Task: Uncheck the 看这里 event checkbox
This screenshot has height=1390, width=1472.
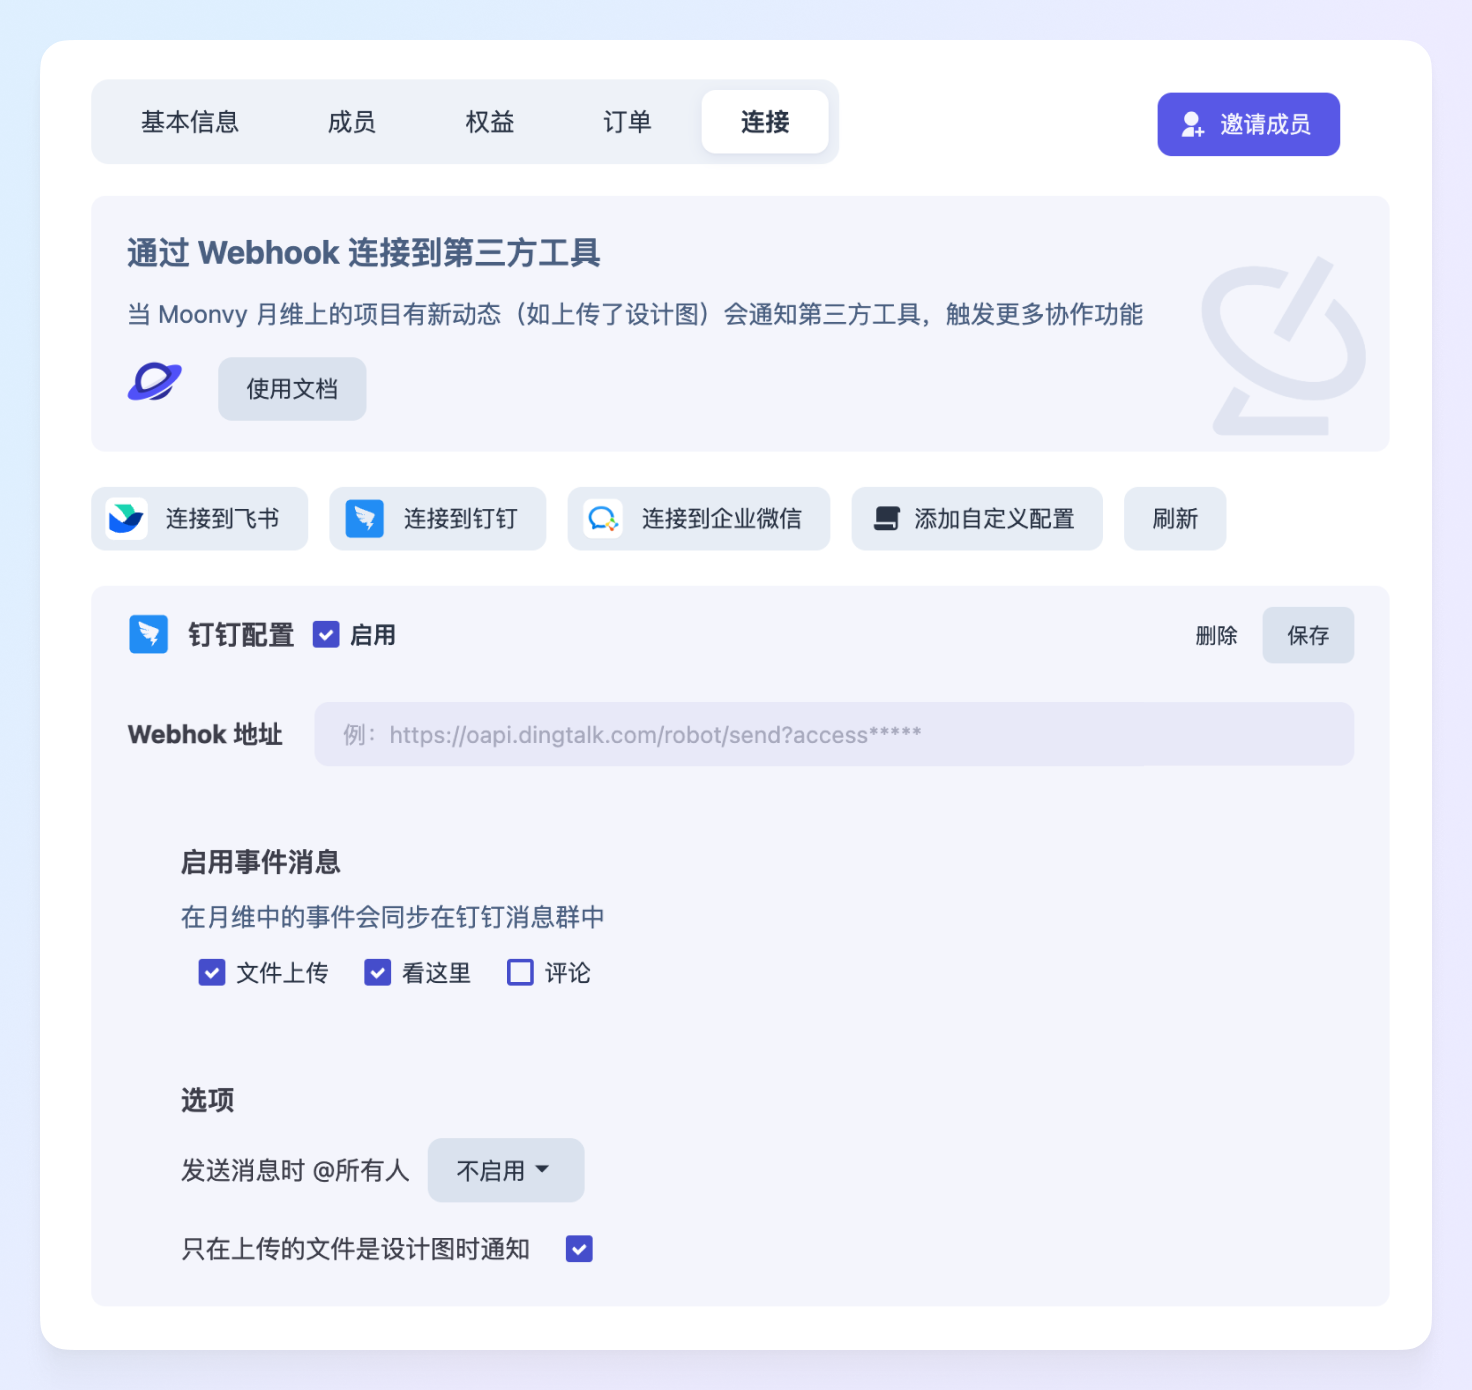Action: coord(377,972)
